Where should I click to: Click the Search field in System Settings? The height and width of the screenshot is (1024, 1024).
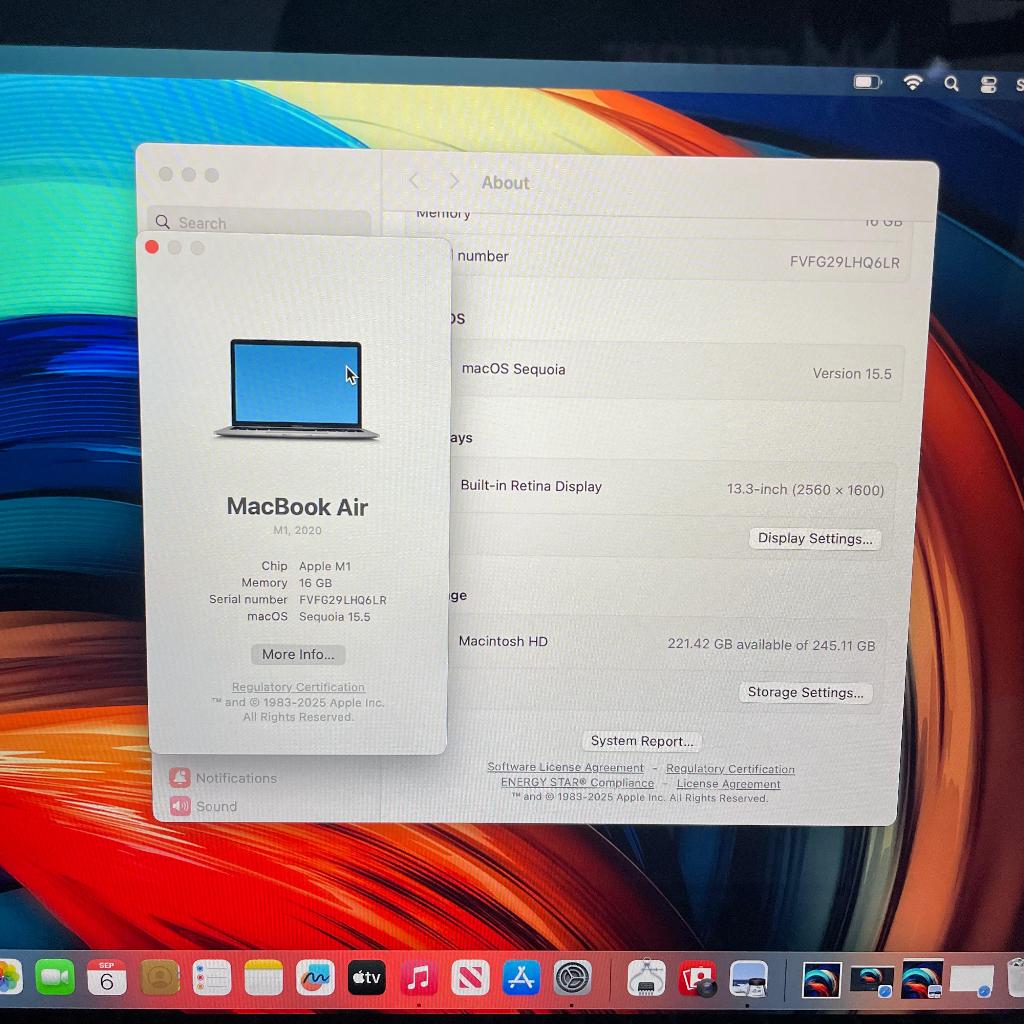(x=260, y=223)
